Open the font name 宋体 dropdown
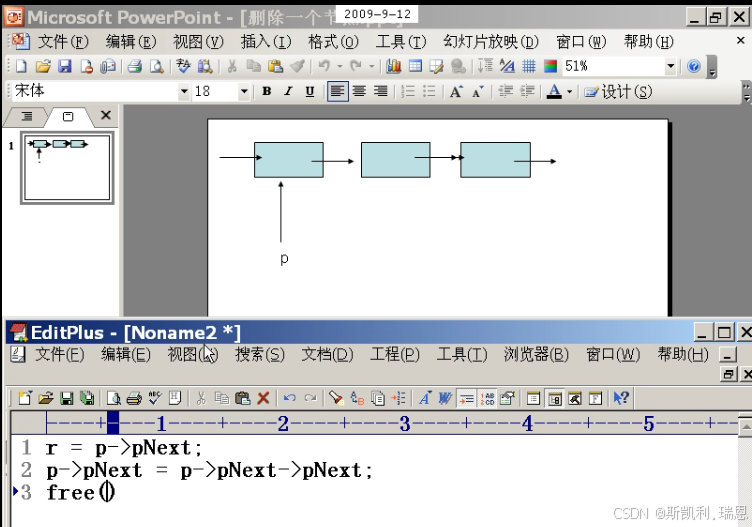 tap(184, 91)
